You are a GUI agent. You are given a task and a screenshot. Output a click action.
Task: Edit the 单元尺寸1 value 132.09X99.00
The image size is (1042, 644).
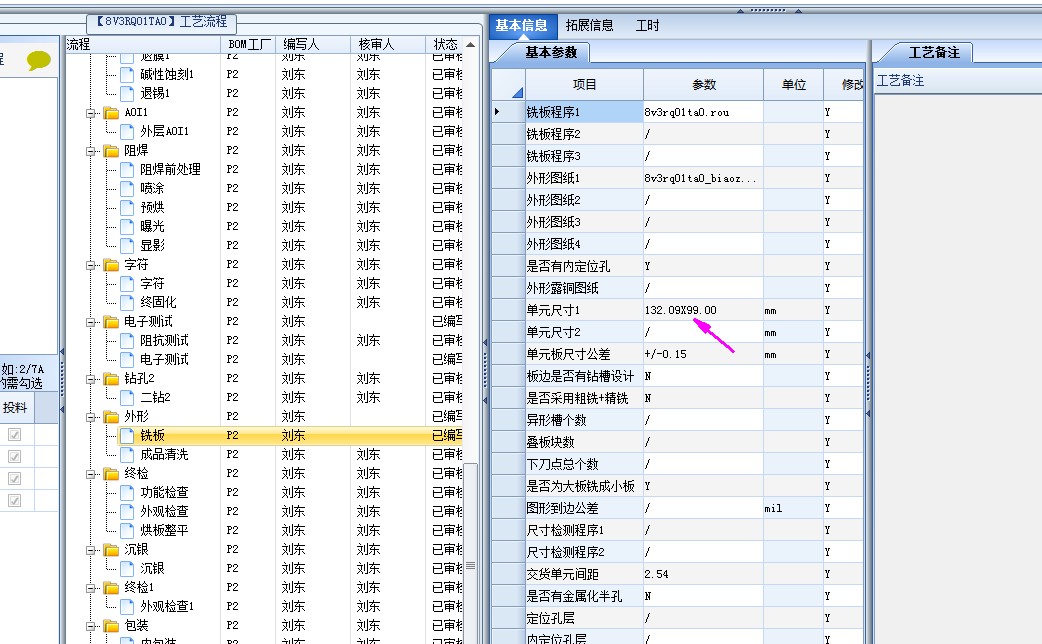click(x=703, y=310)
